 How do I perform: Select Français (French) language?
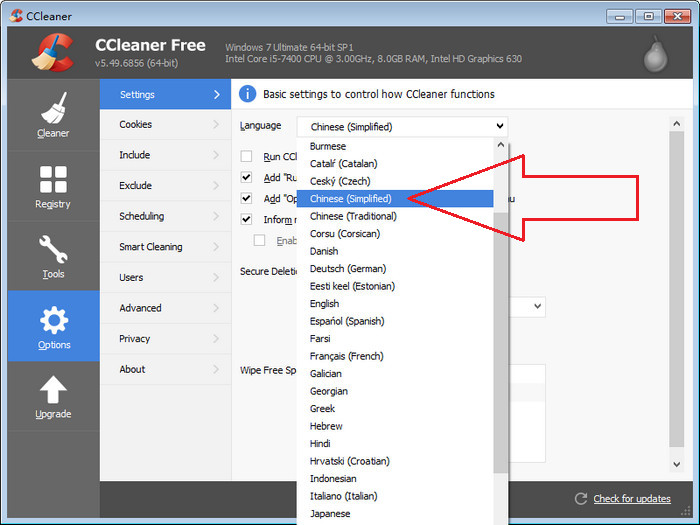pos(395,356)
